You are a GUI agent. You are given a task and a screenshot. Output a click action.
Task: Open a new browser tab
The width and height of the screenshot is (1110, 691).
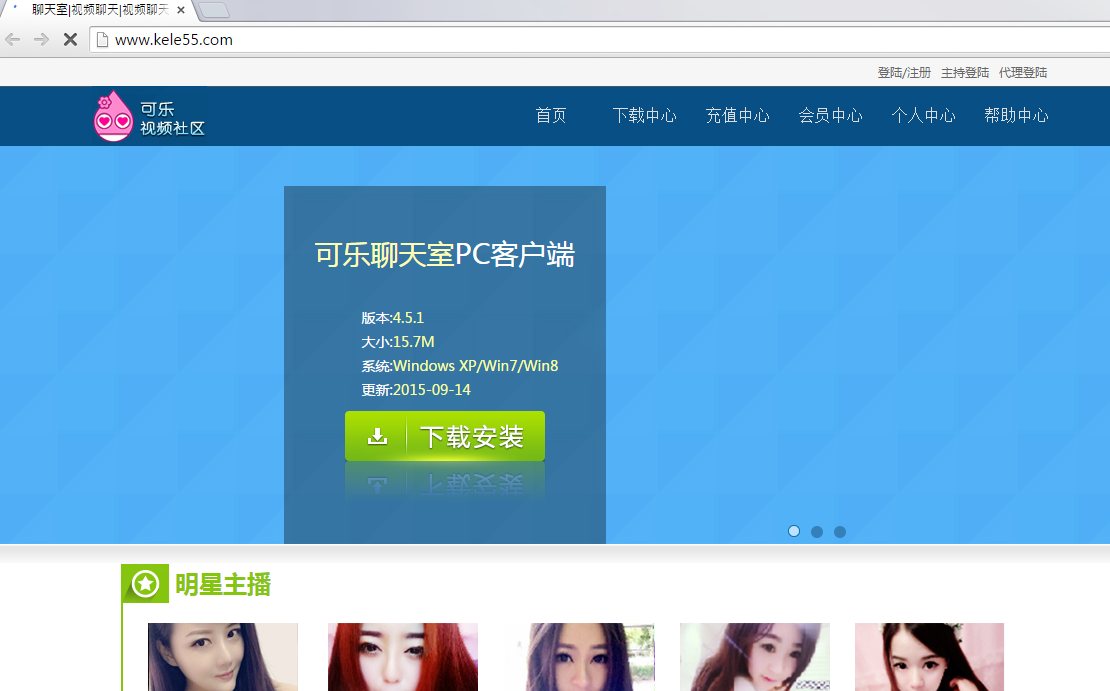214,10
